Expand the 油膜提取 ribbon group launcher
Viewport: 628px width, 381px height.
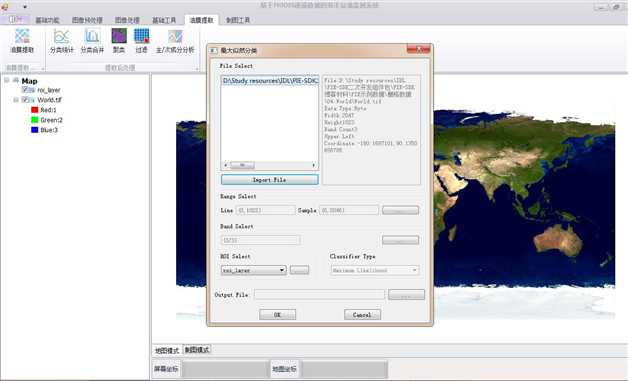coord(42,69)
